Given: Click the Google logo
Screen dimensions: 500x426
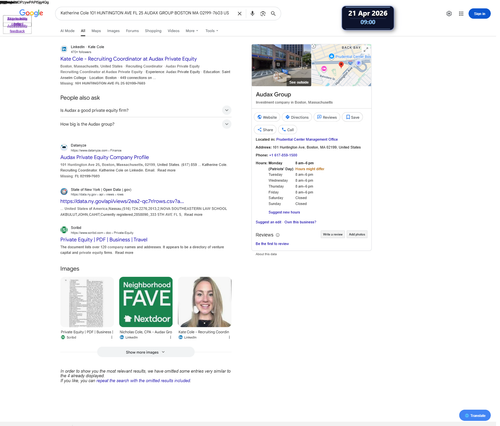Looking at the screenshot, I should click(31, 13).
